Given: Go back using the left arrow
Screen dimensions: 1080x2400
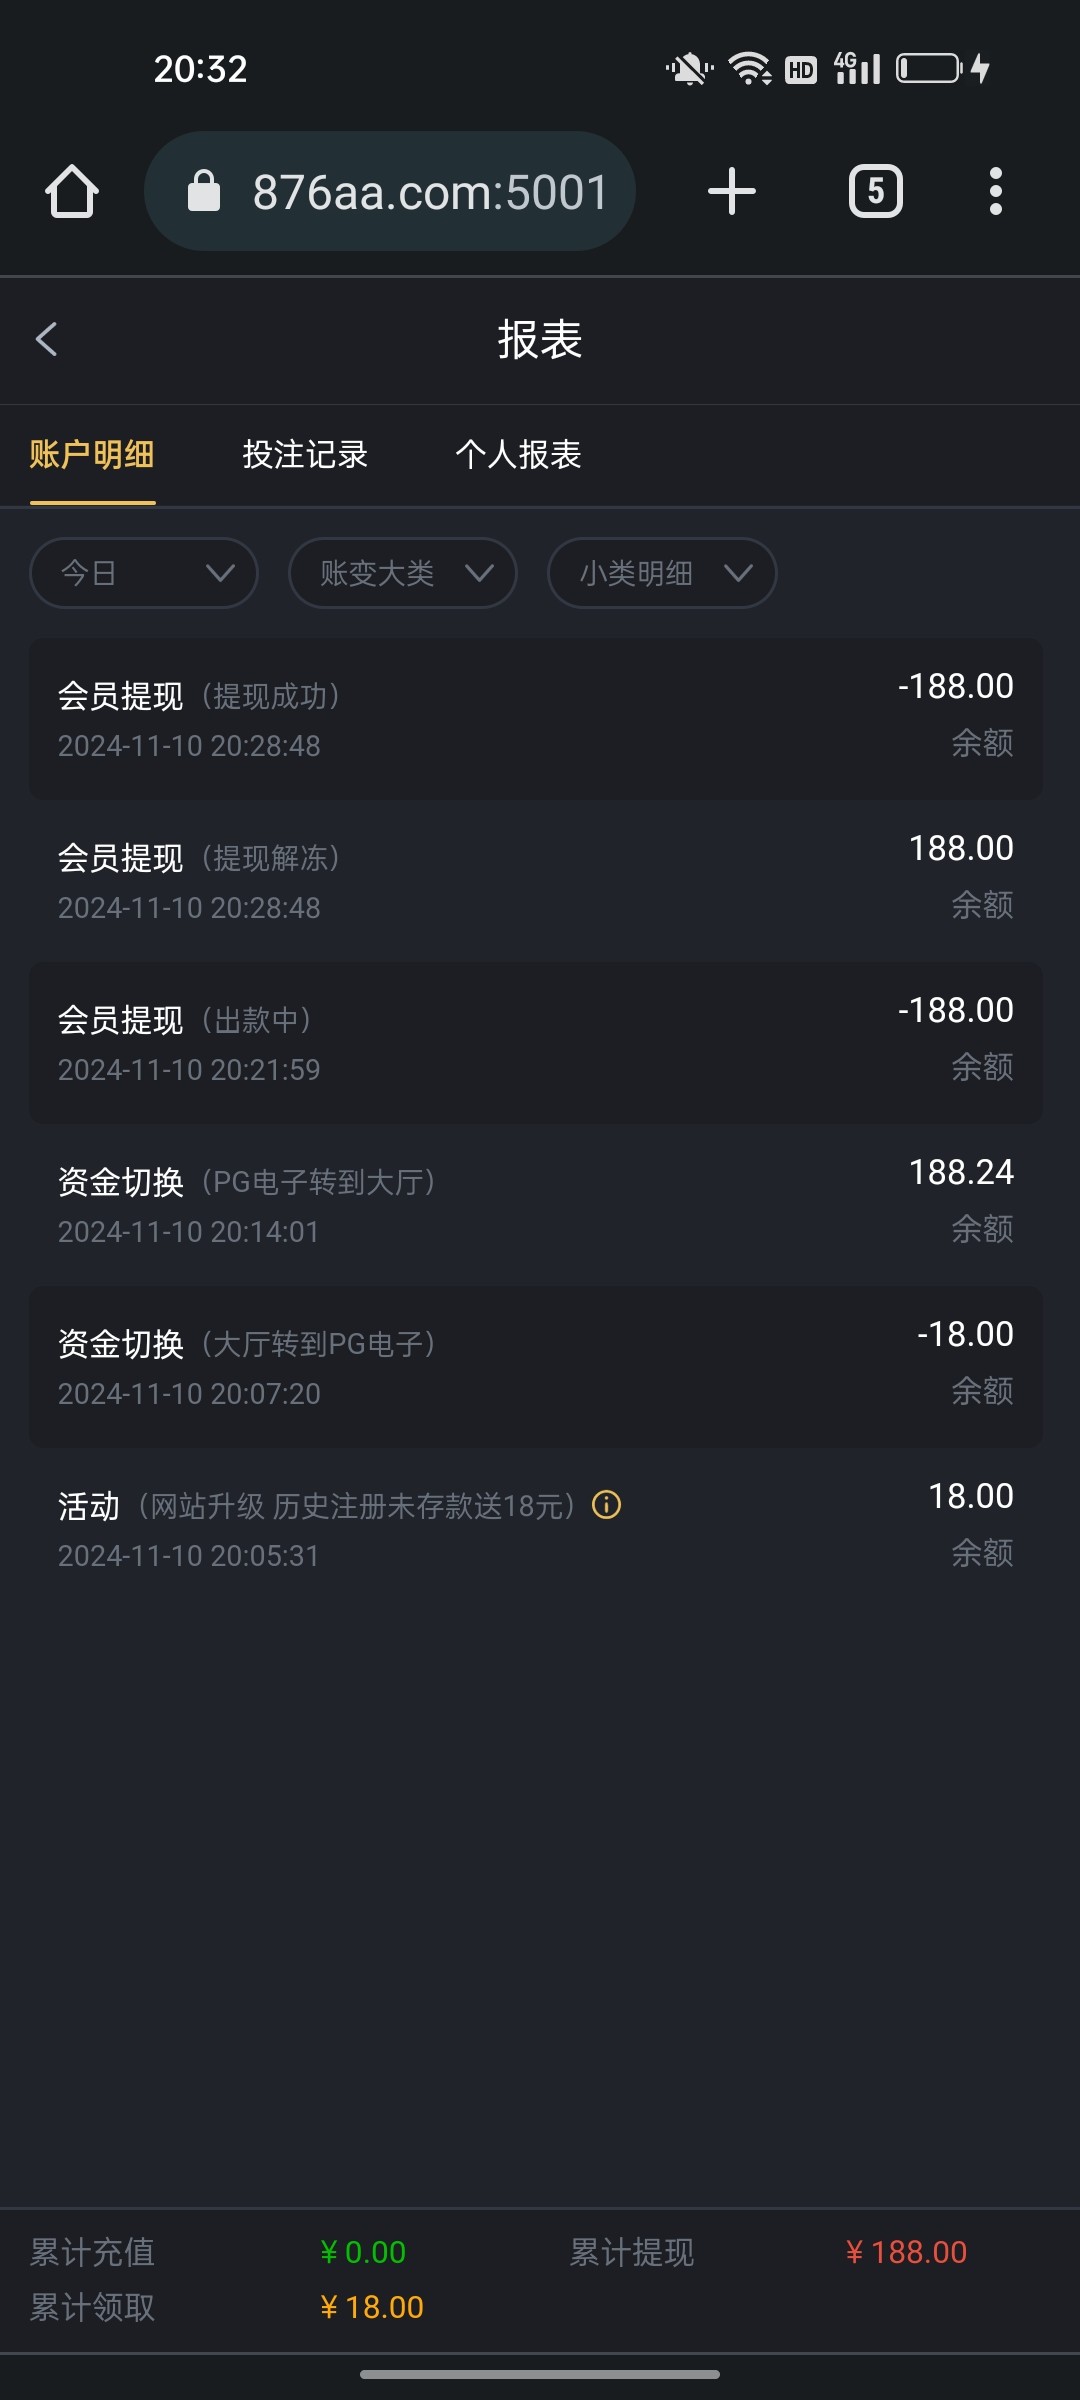Looking at the screenshot, I should [x=47, y=339].
